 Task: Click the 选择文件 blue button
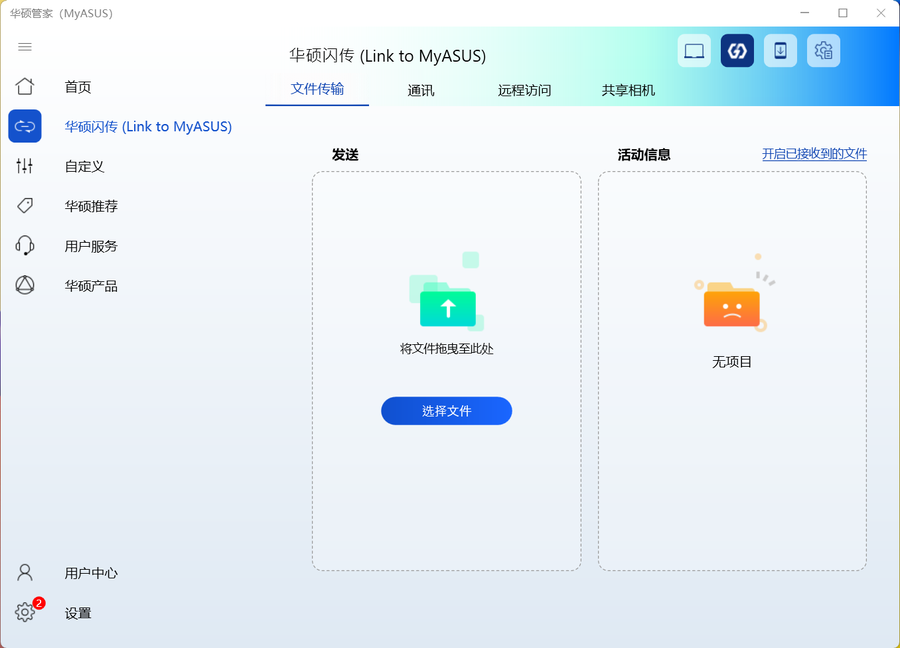pos(446,411)
